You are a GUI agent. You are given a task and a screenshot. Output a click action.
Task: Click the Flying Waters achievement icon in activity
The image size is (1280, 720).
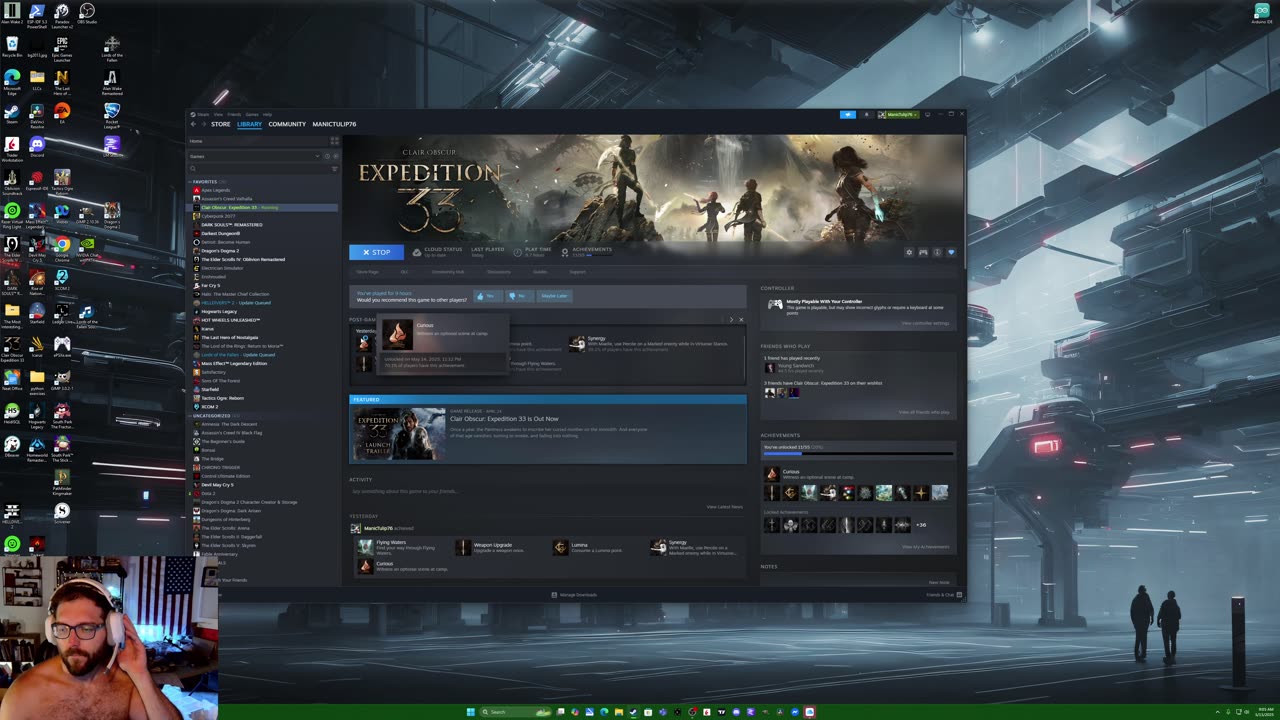[365, 547]
